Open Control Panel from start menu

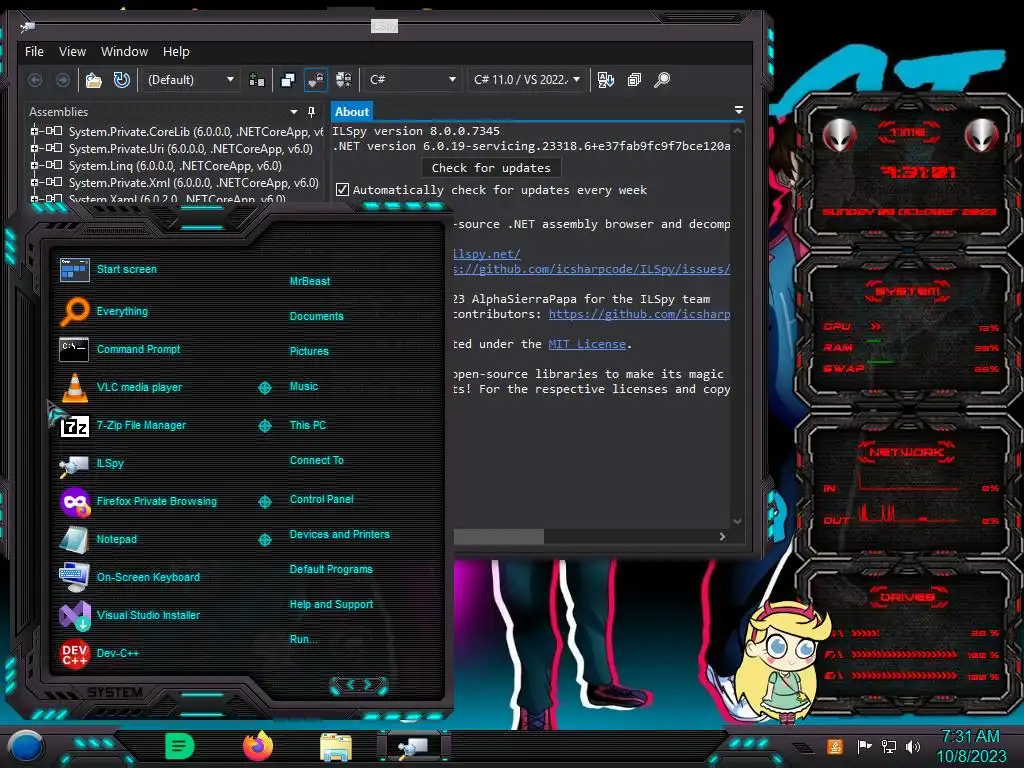(322, 499)
